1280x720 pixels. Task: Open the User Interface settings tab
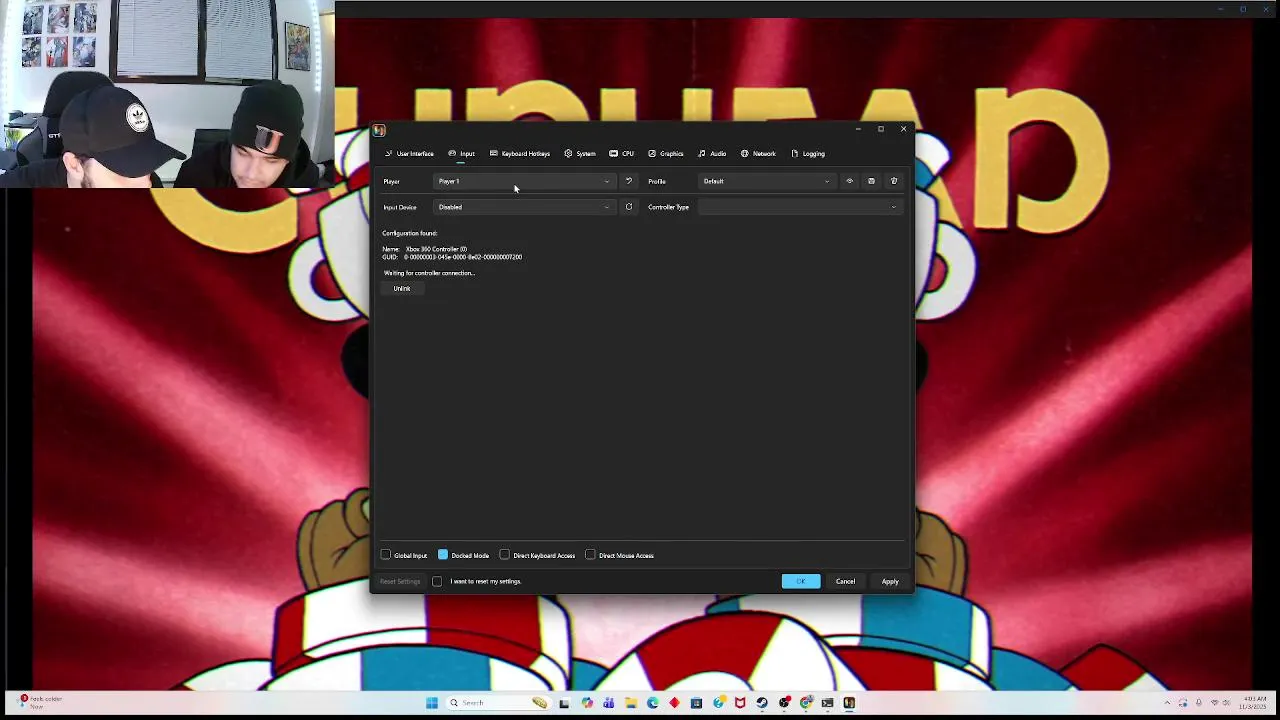409,154
